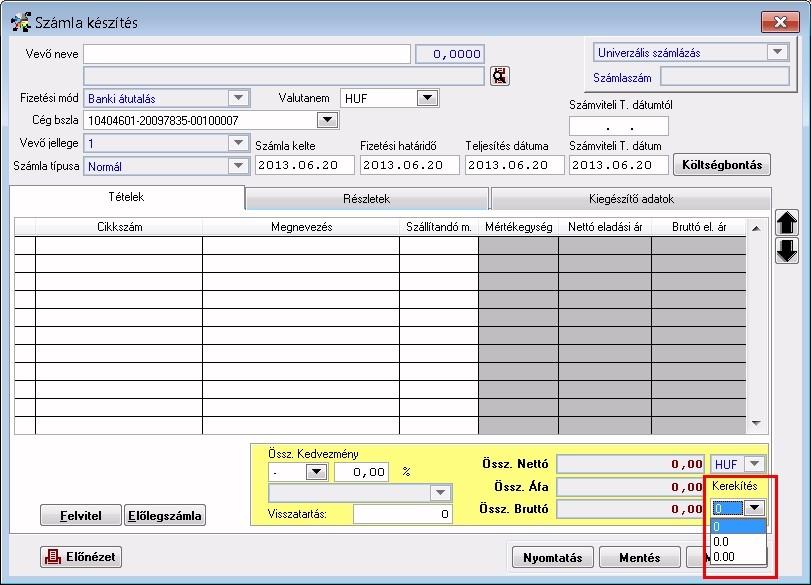This screenshot has height=585, width=811.
Task: Move item down with the down arrow
Action: click(x=787, y=251)
